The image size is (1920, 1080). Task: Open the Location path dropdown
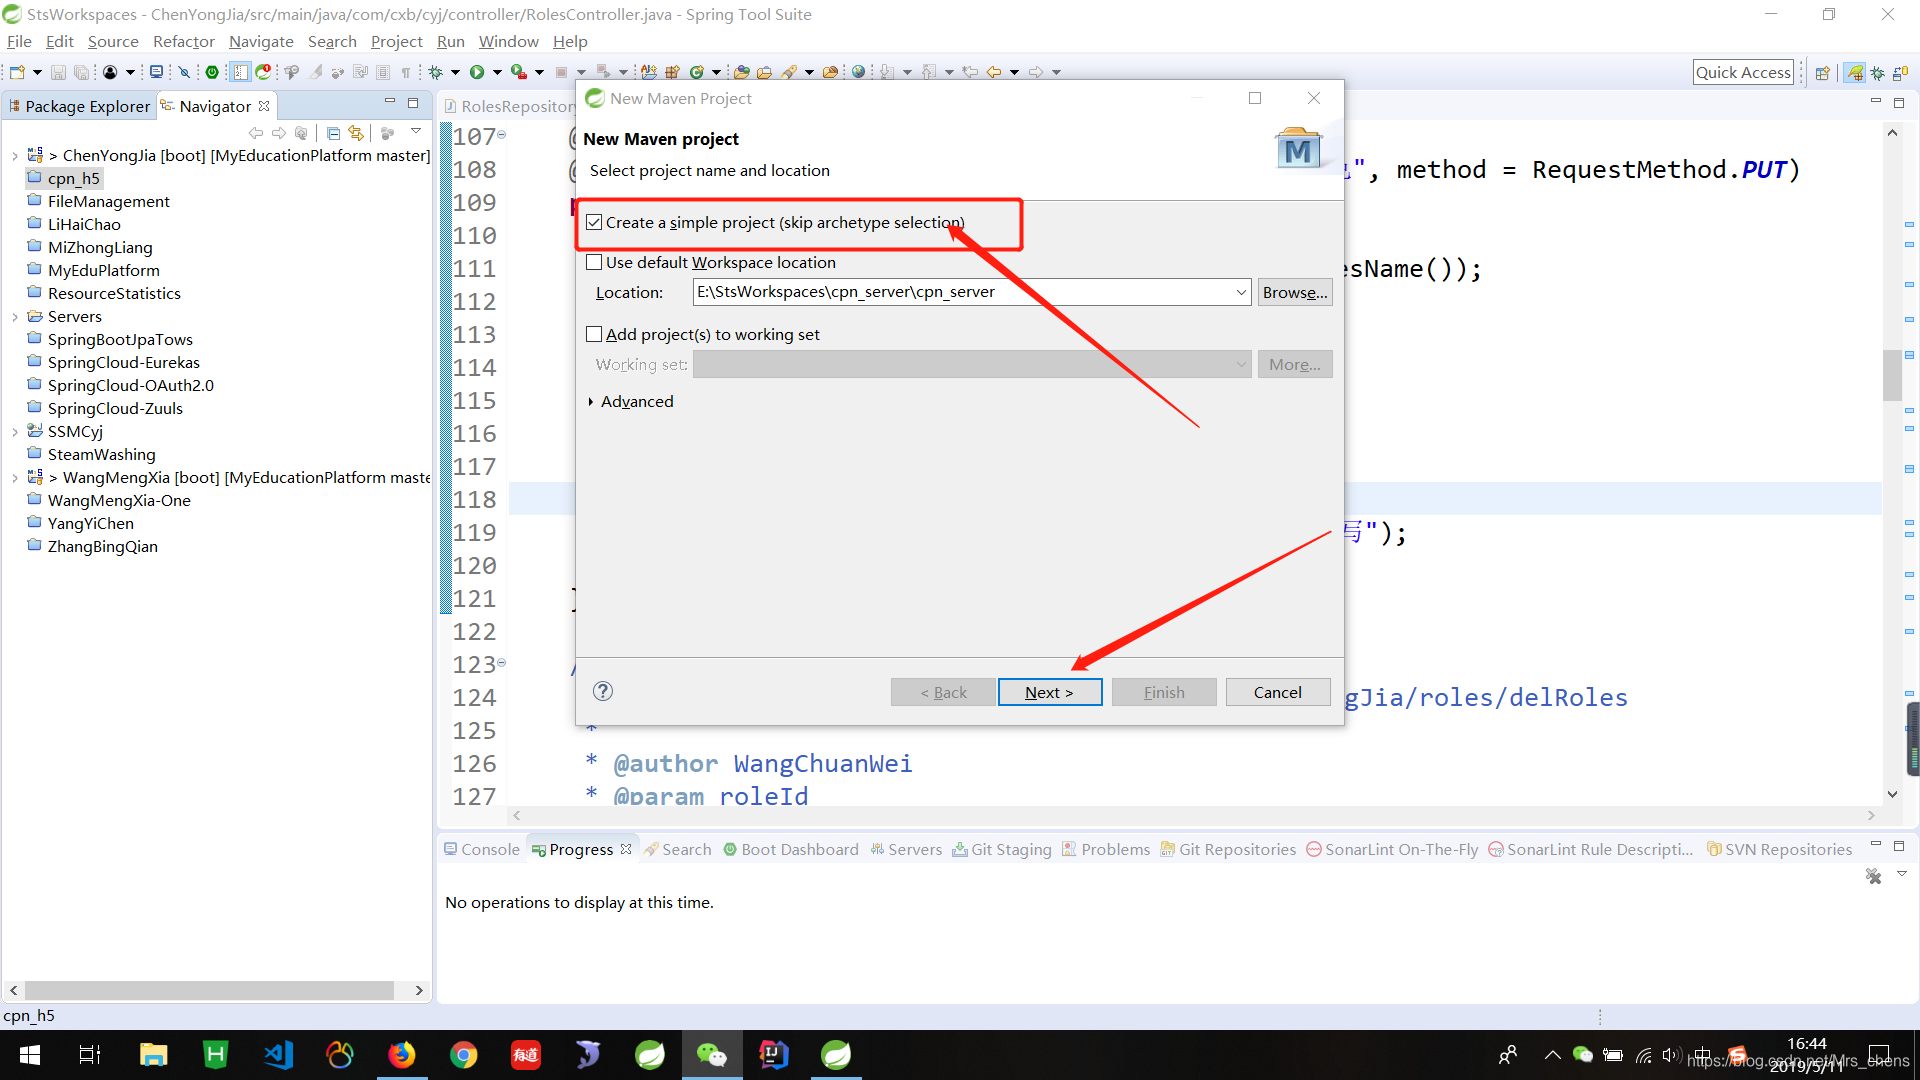tap(1240, 292)
